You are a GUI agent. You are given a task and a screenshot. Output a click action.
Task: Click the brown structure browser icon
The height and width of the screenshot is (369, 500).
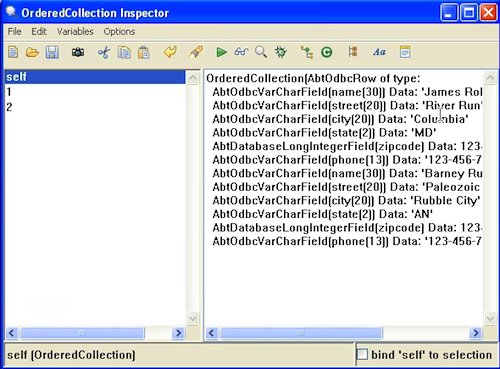(353, 52)
